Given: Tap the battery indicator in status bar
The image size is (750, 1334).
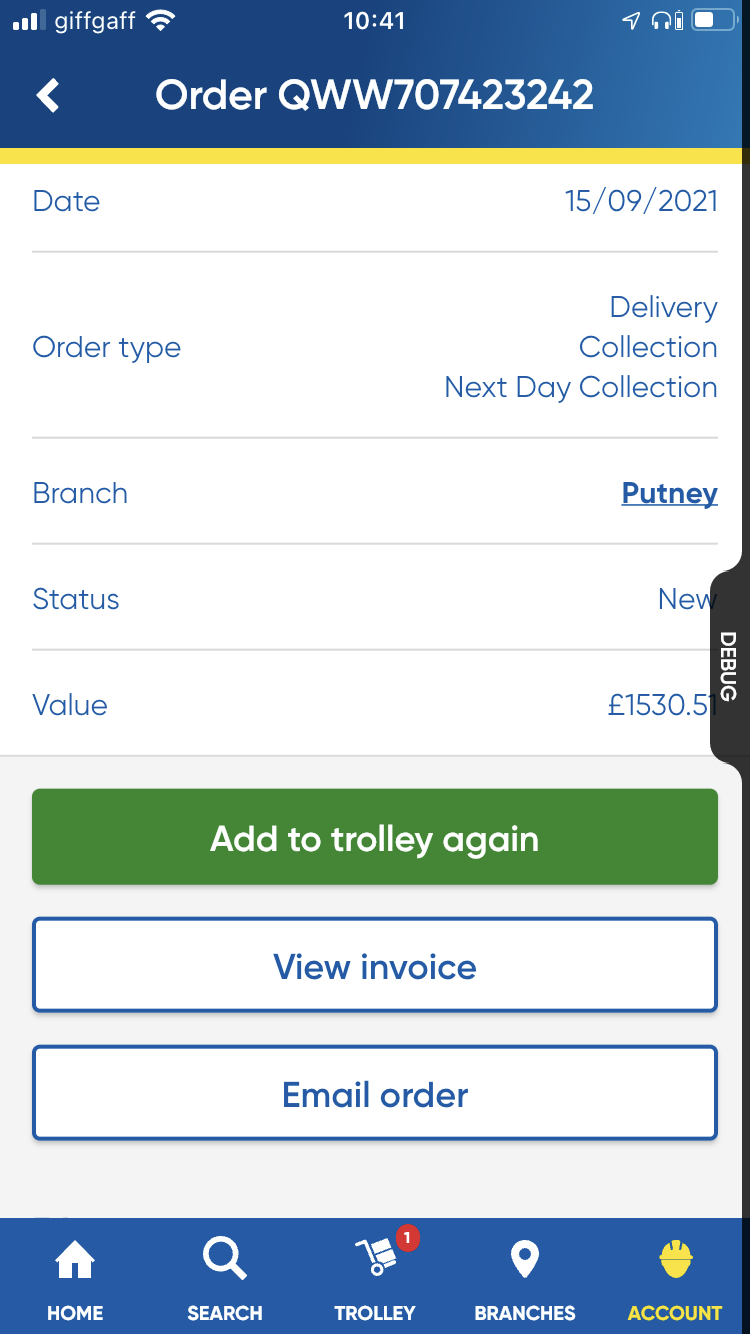Looking at the screenshot, I should point(714,21).
